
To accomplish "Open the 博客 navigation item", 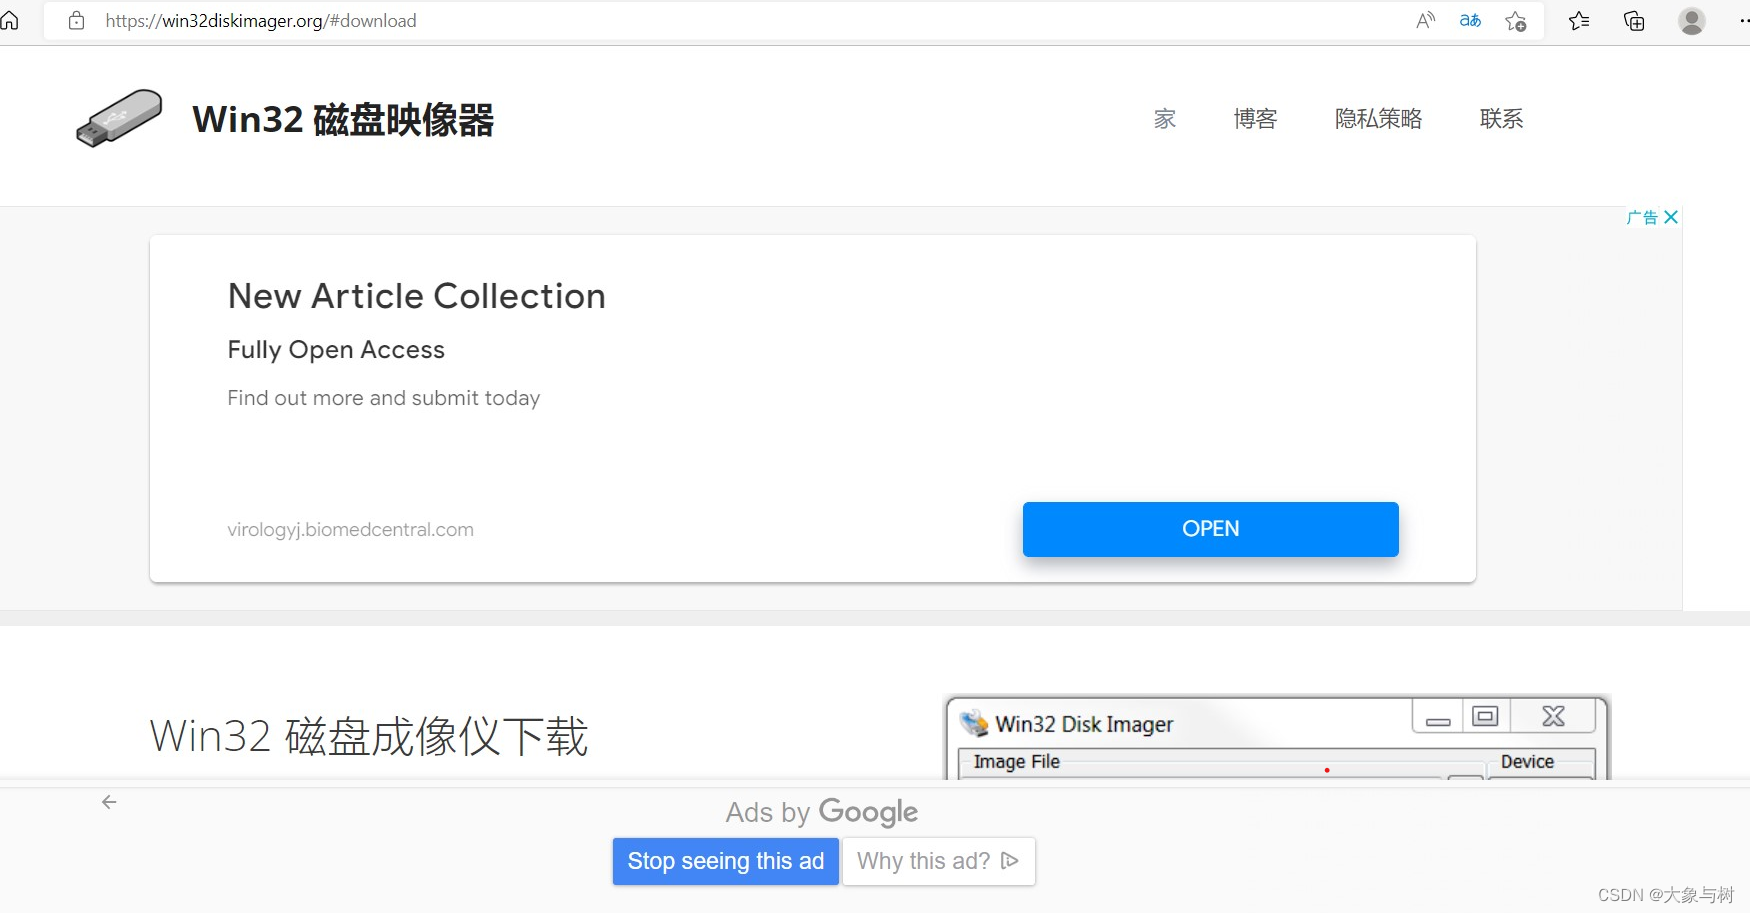I will [x=1255, y=119].
